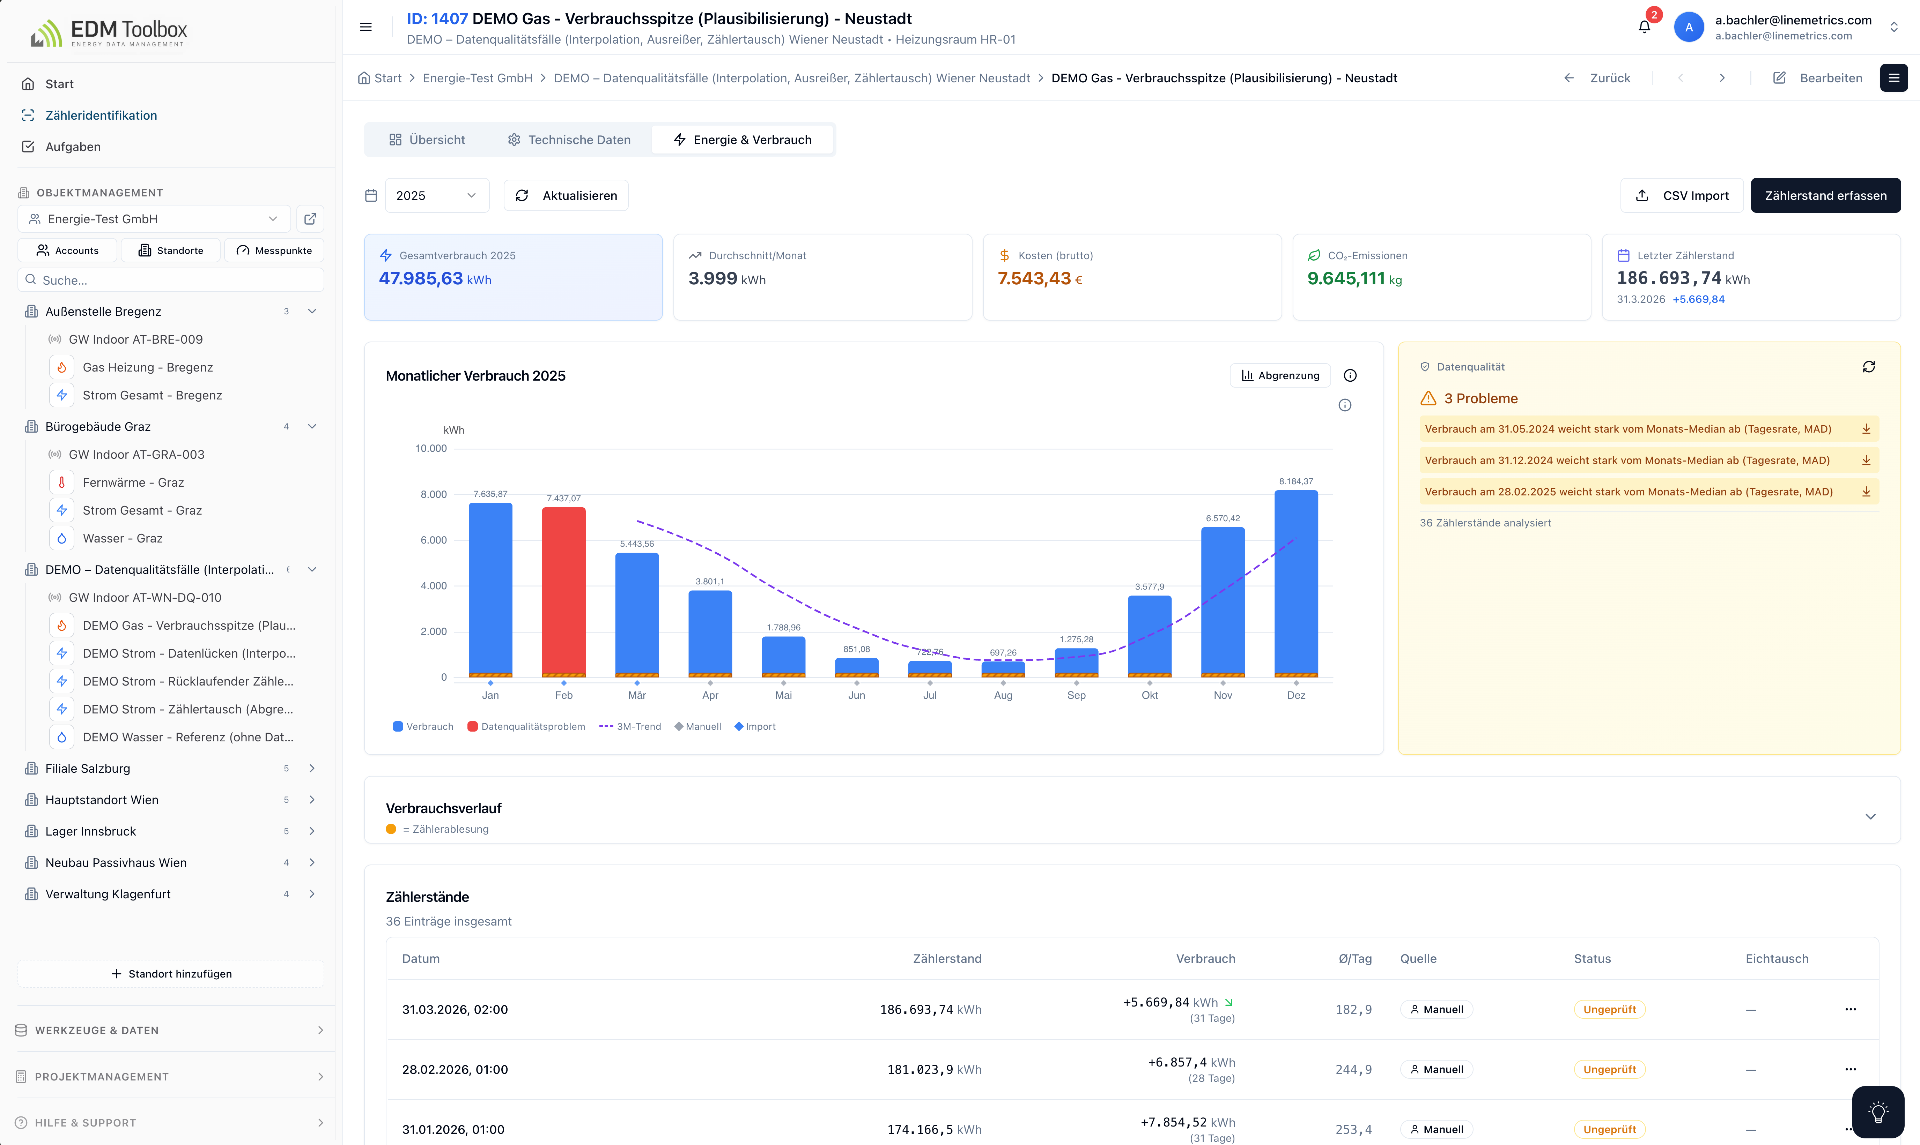
Task: Toggle Abgrenzung chart view
Action: tap(1280, 376)
